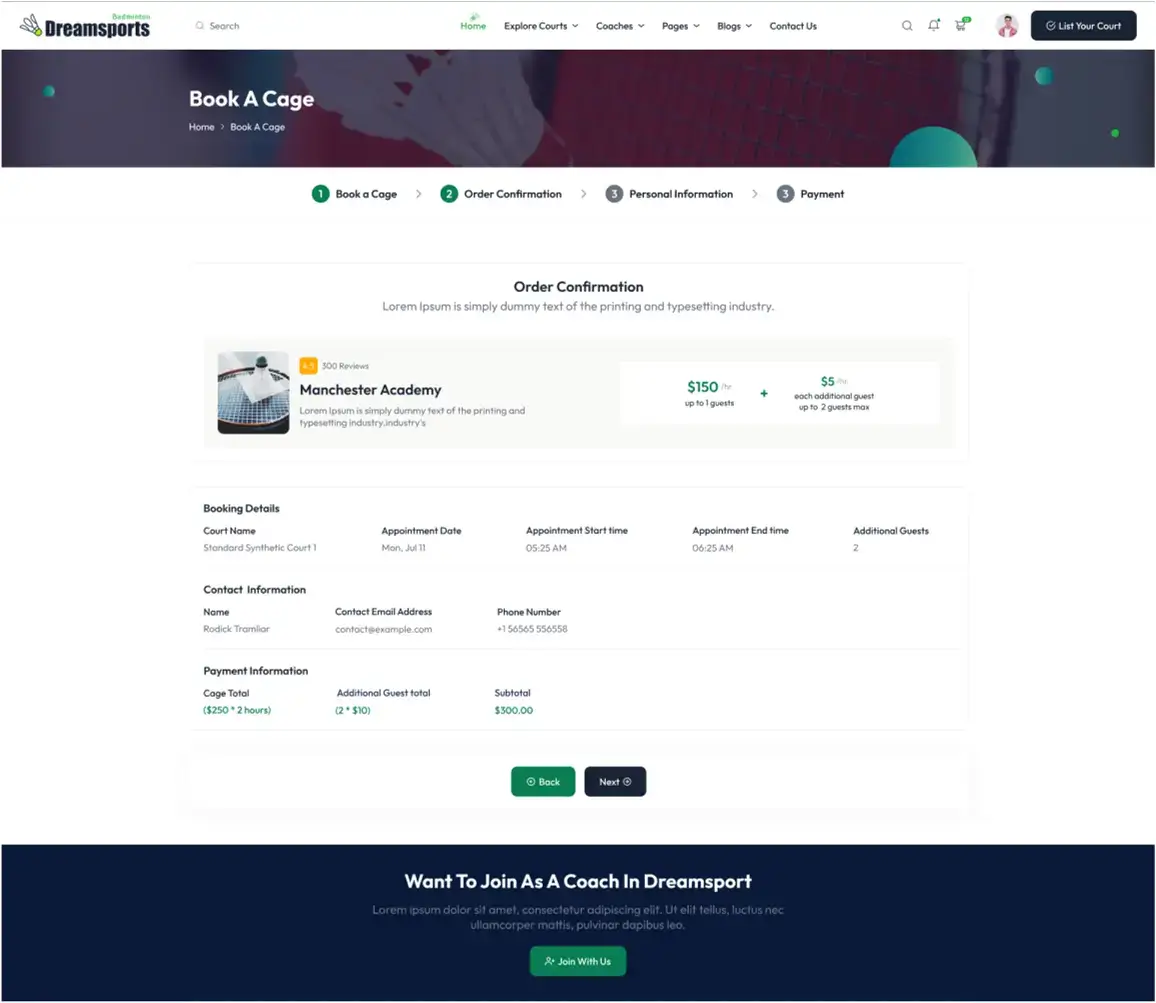Image resolution: width=1156 pixels, height=1003 pixels.
Task: Open the Home menu item
Action: click(x=473, y=26)
